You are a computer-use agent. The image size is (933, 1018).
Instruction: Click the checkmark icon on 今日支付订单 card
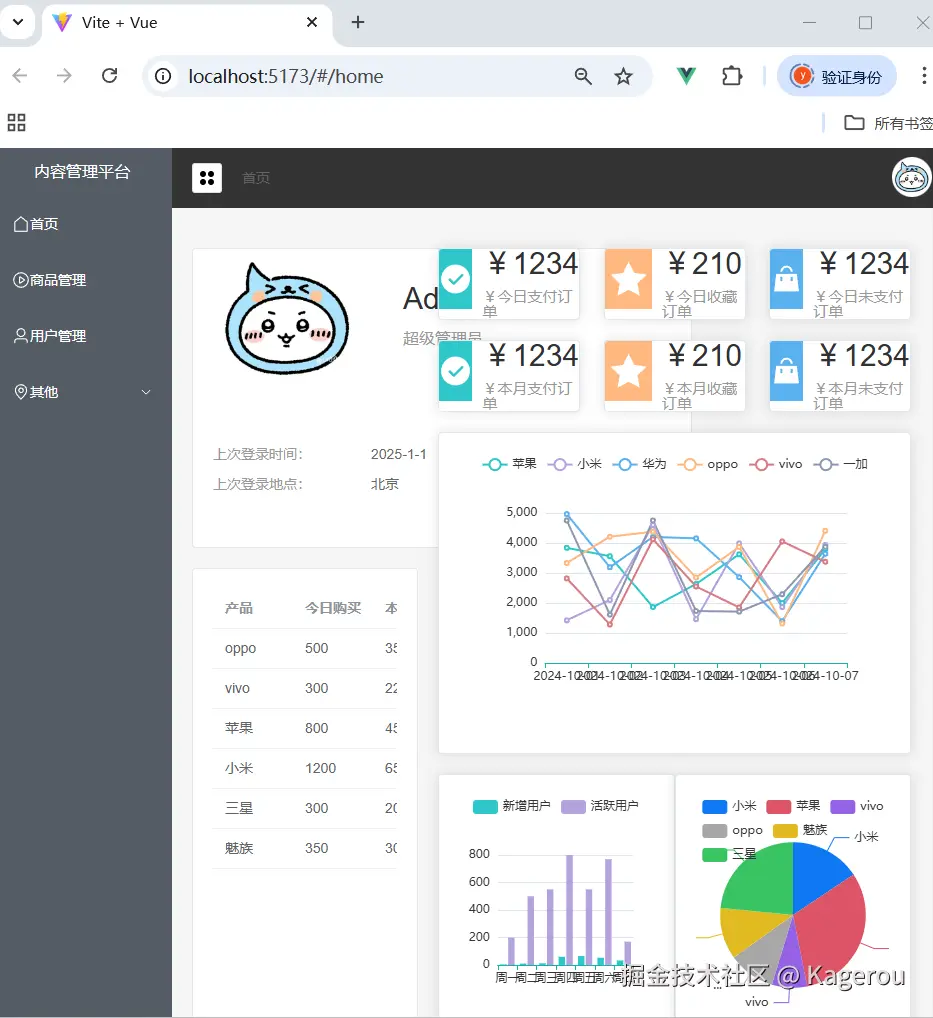point(455,279)
